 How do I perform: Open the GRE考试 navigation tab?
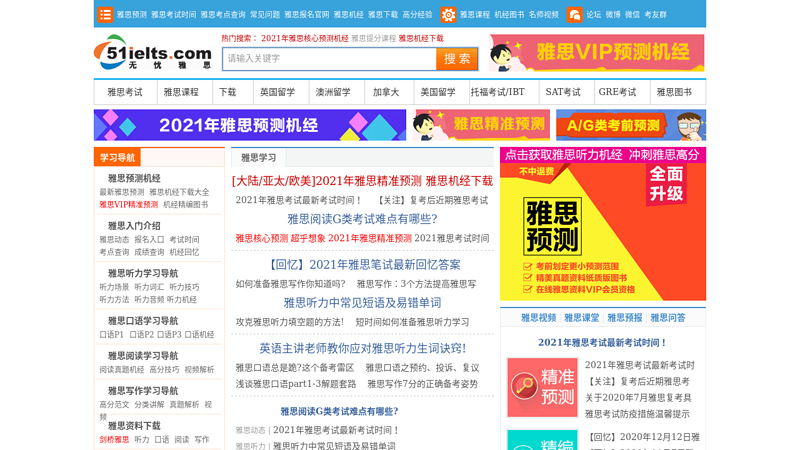coord(617,92)
